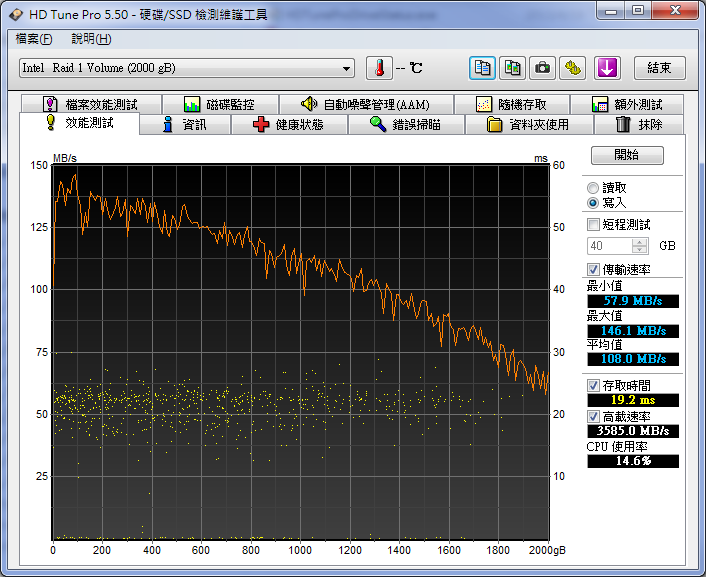Switch to the 隨機存取 tab
This screenshot has width=706, height=577.
coord(511,104)
